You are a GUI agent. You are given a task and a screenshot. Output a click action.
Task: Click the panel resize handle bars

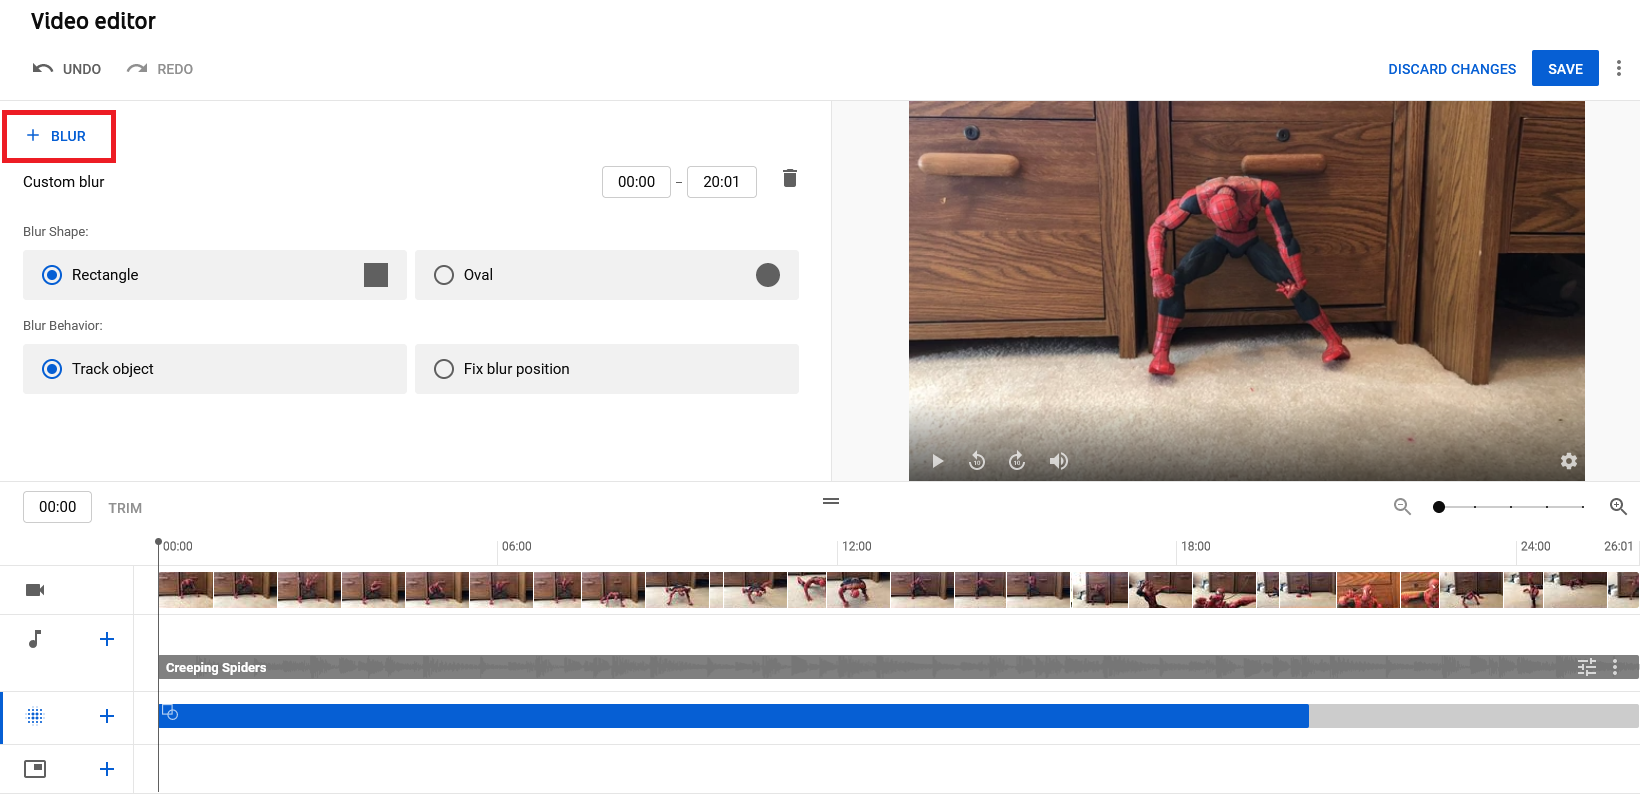[x=831, y=501]
